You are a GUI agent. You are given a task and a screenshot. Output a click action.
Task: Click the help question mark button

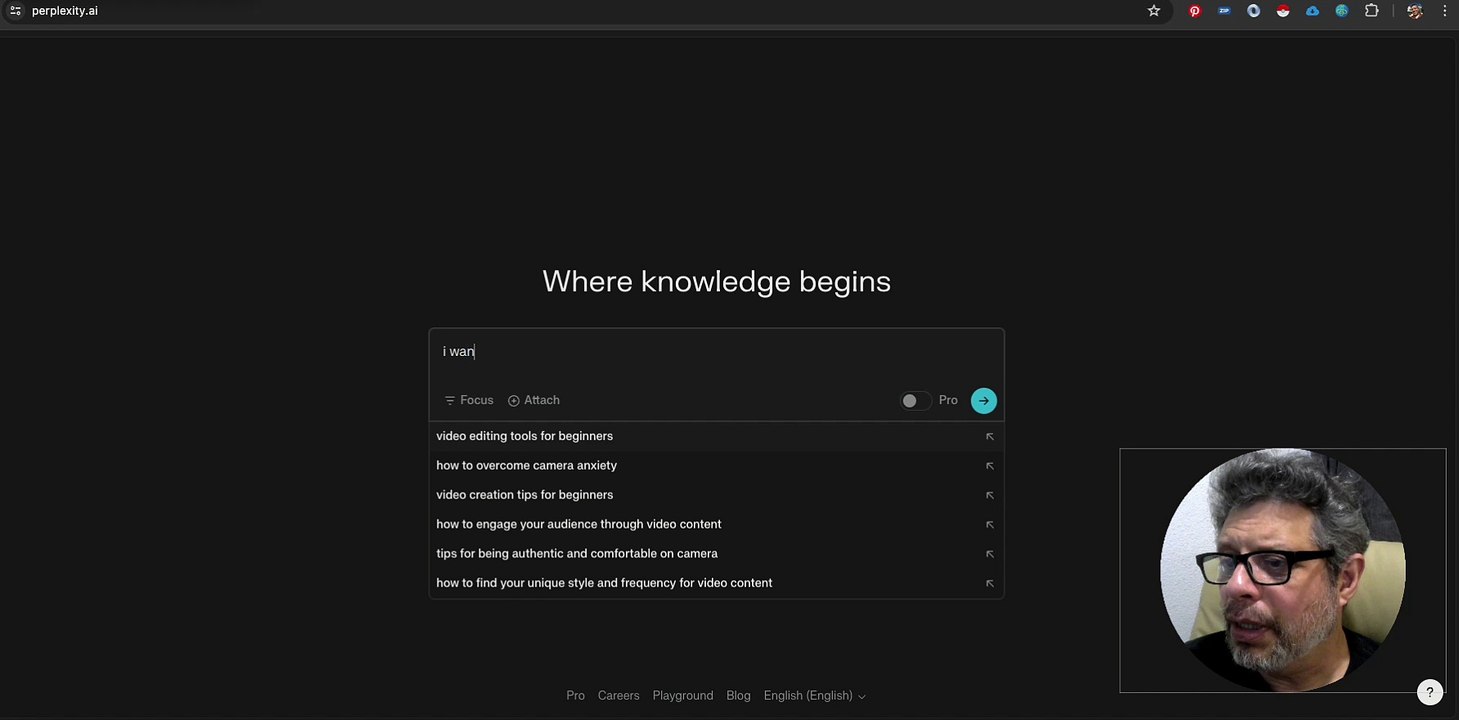pos(1429,692)
